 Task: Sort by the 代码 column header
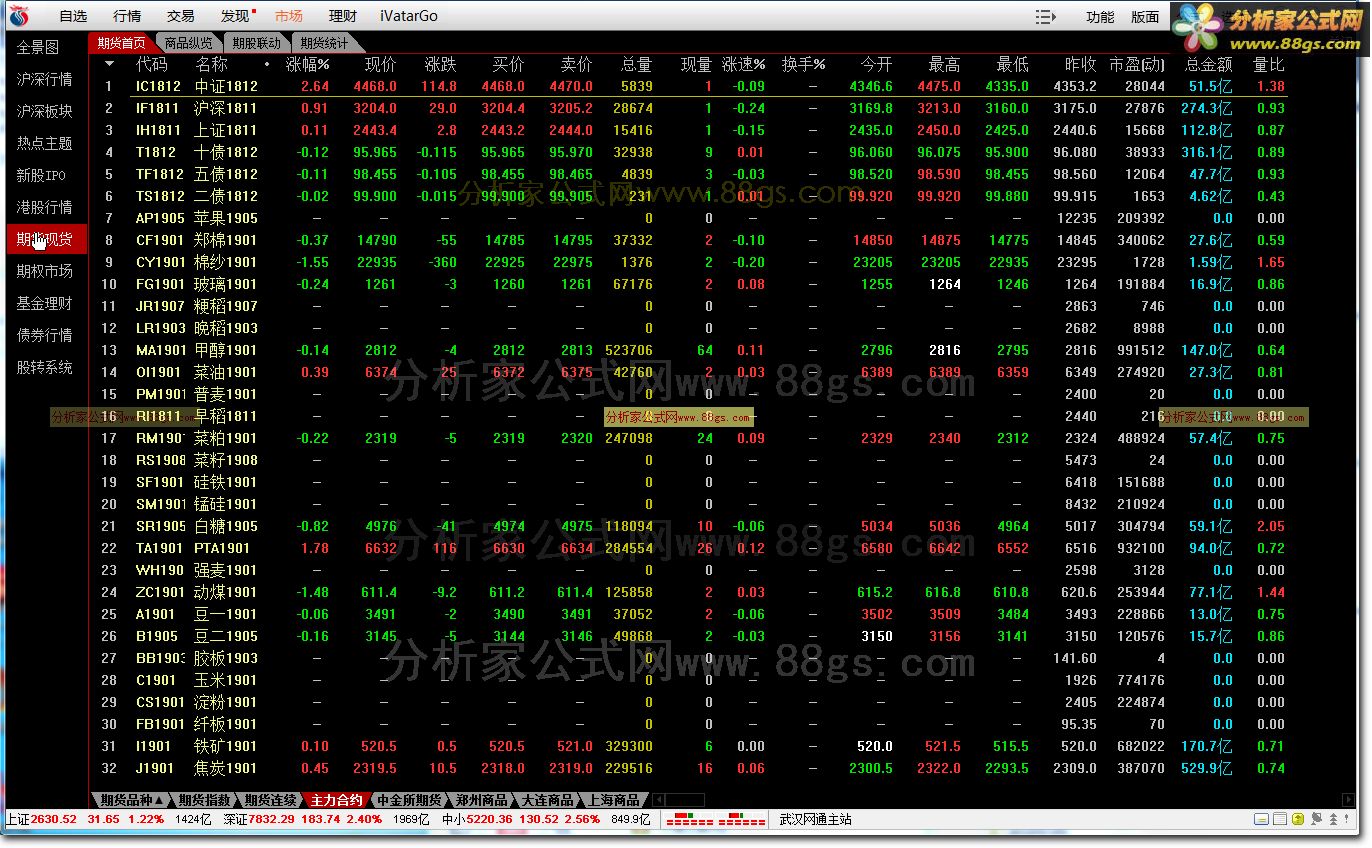click(152, 64)
